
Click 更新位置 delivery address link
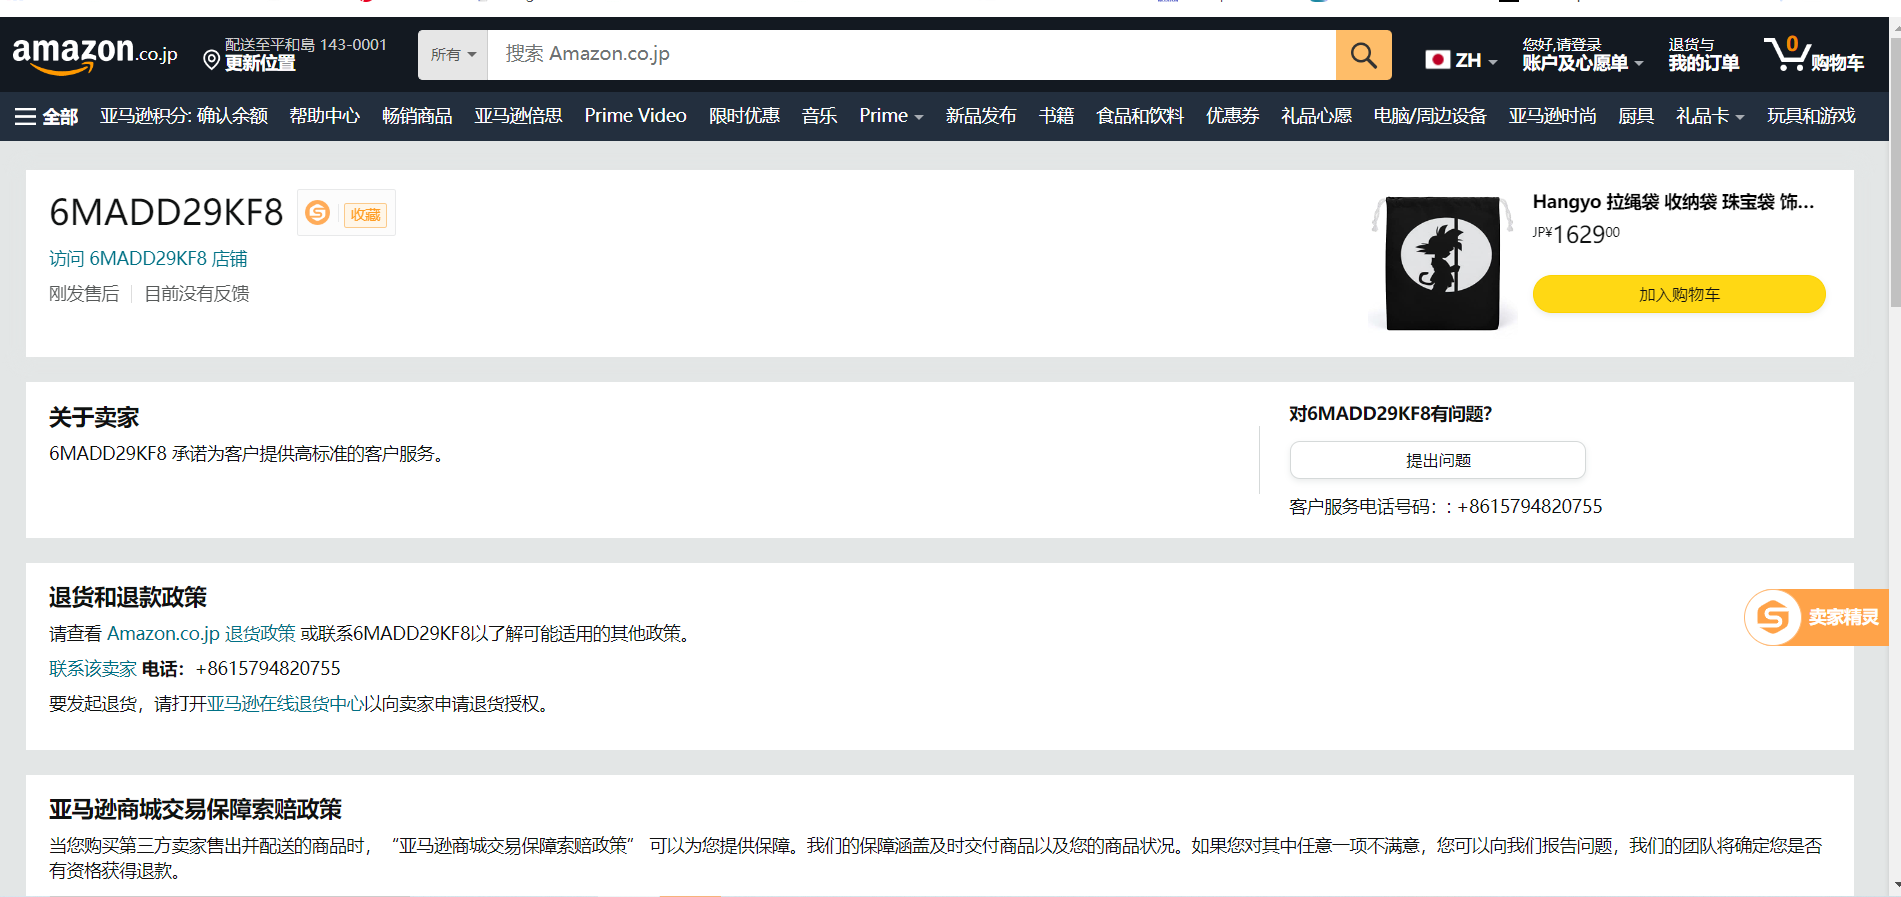tap(260, 64)
